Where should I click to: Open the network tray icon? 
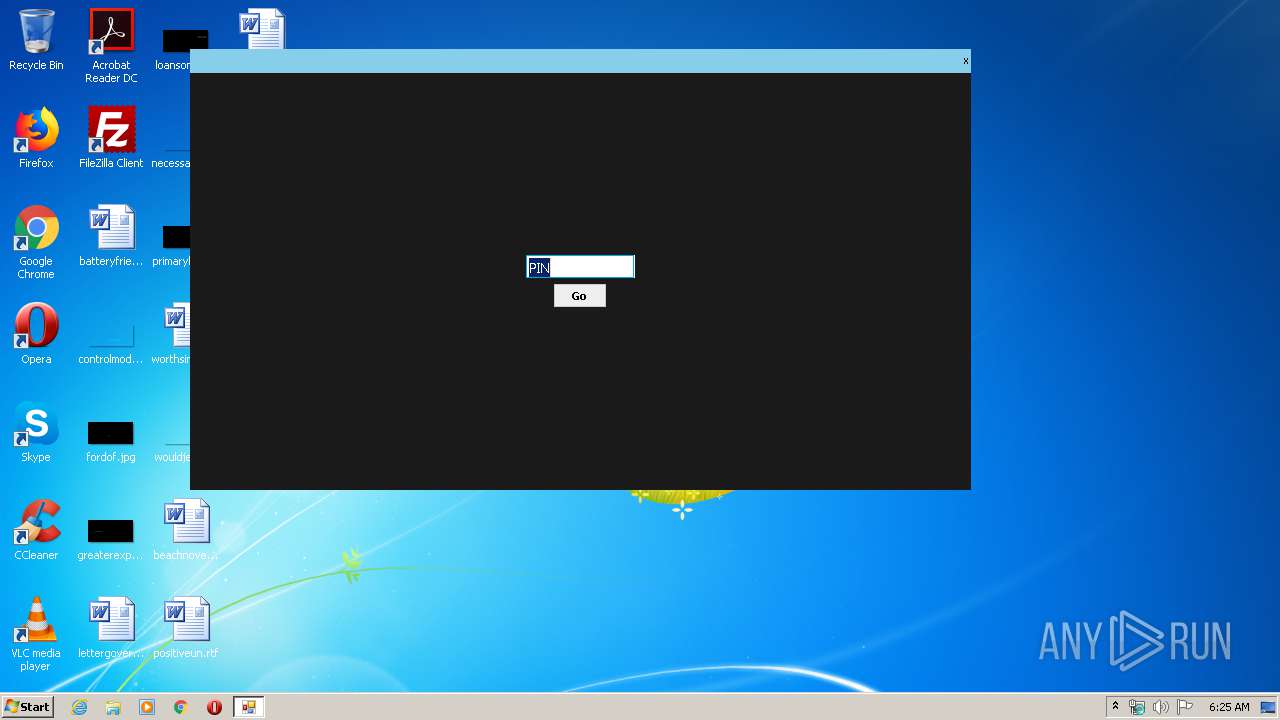(x=1137, y=707)
